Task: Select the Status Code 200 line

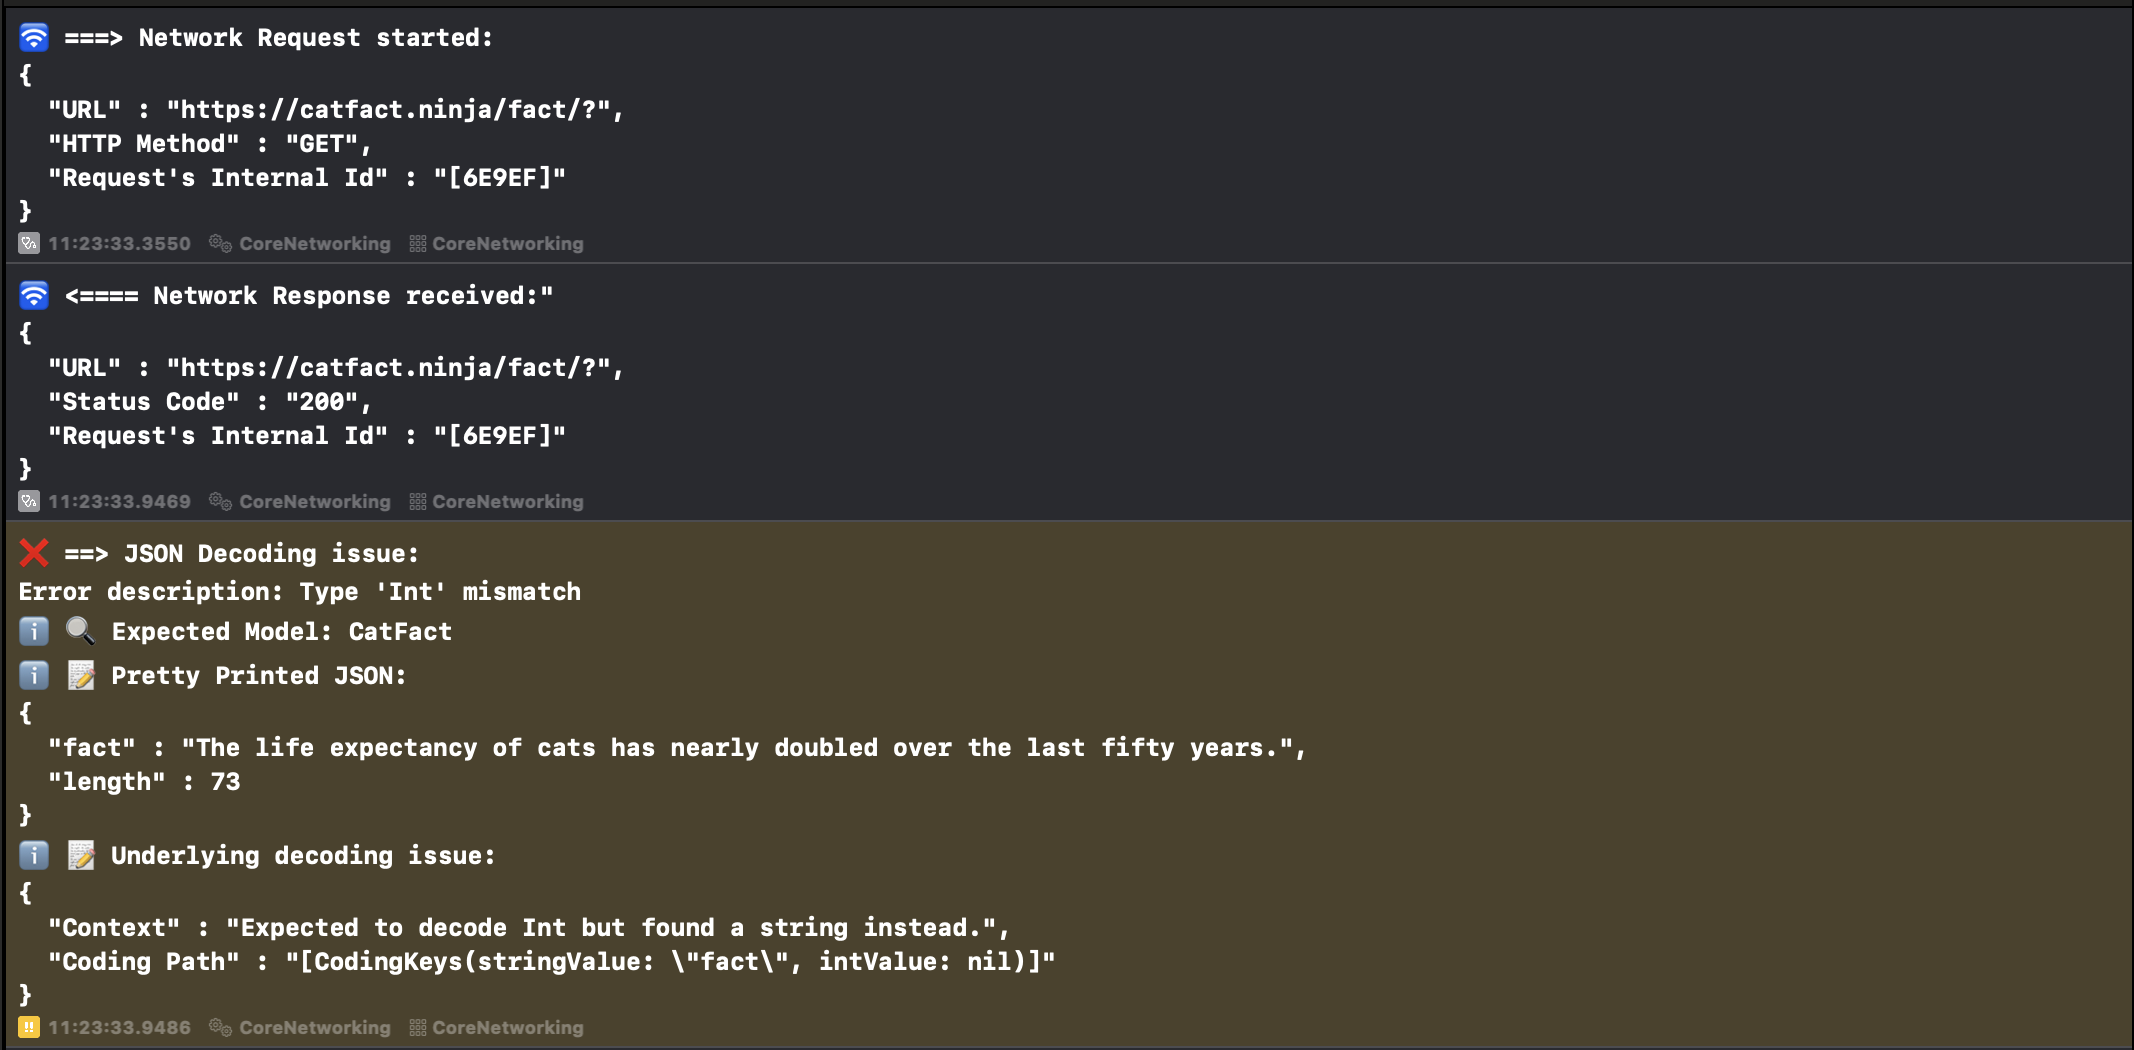Action: pos(210,402)
